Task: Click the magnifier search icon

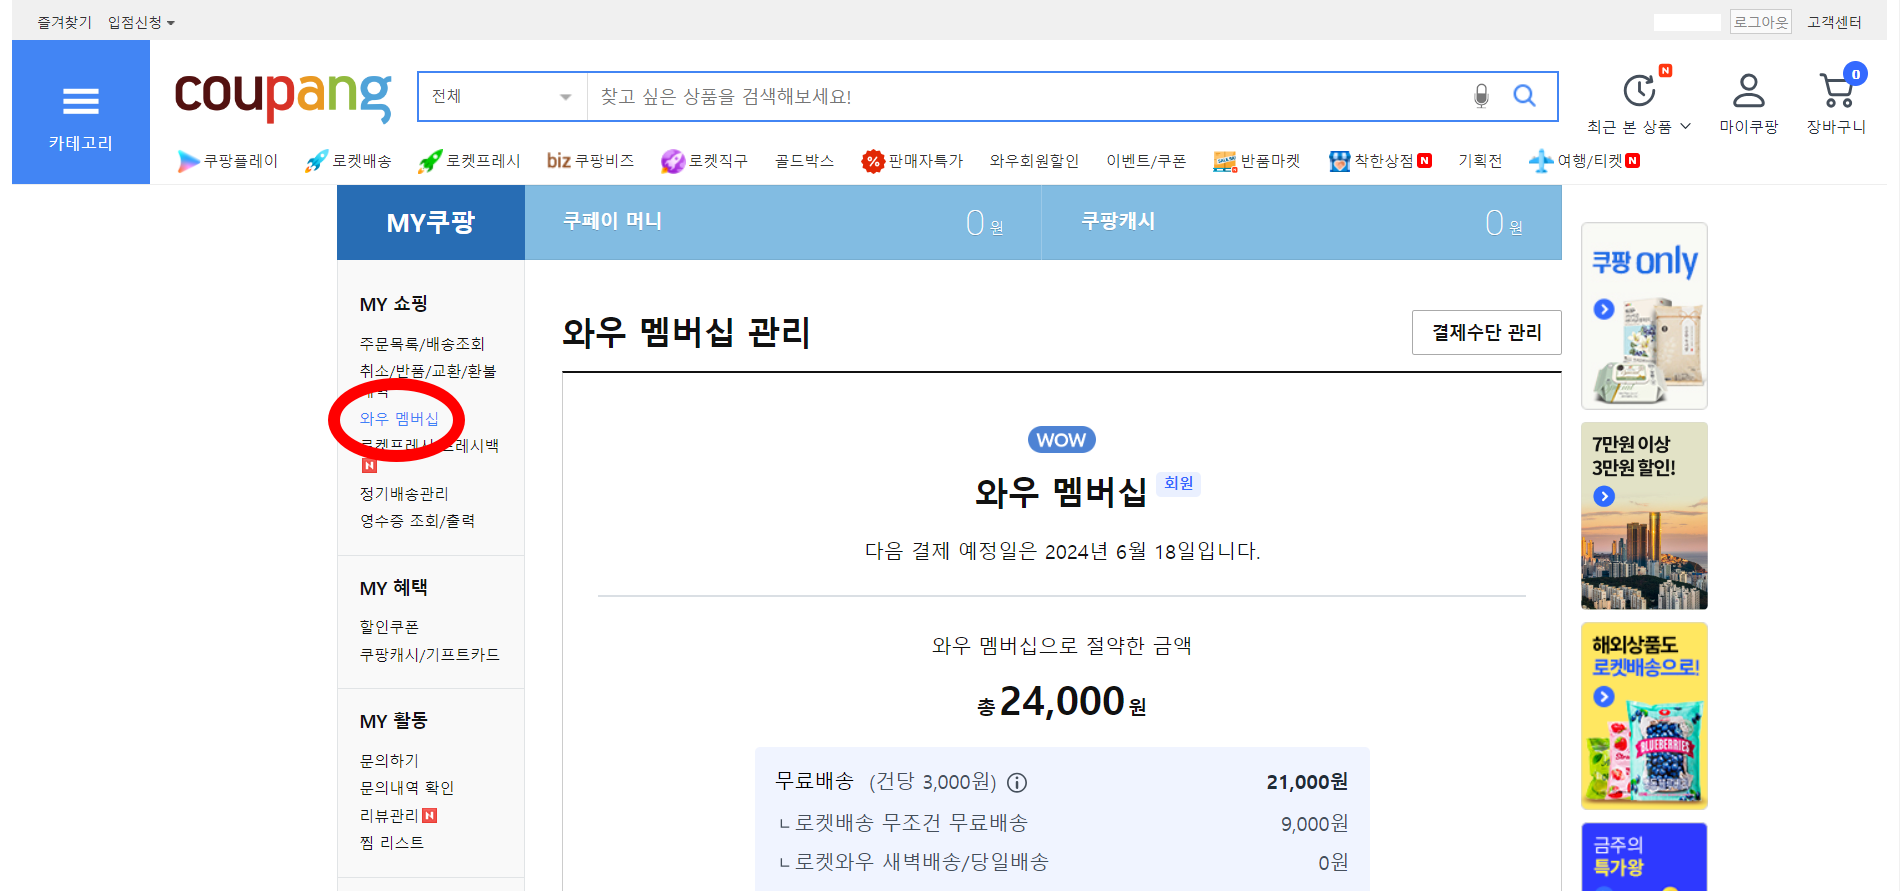Action: click(x=1524, y=96)
